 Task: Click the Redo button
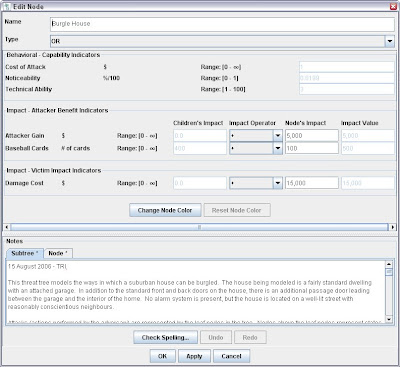(250, 337)
